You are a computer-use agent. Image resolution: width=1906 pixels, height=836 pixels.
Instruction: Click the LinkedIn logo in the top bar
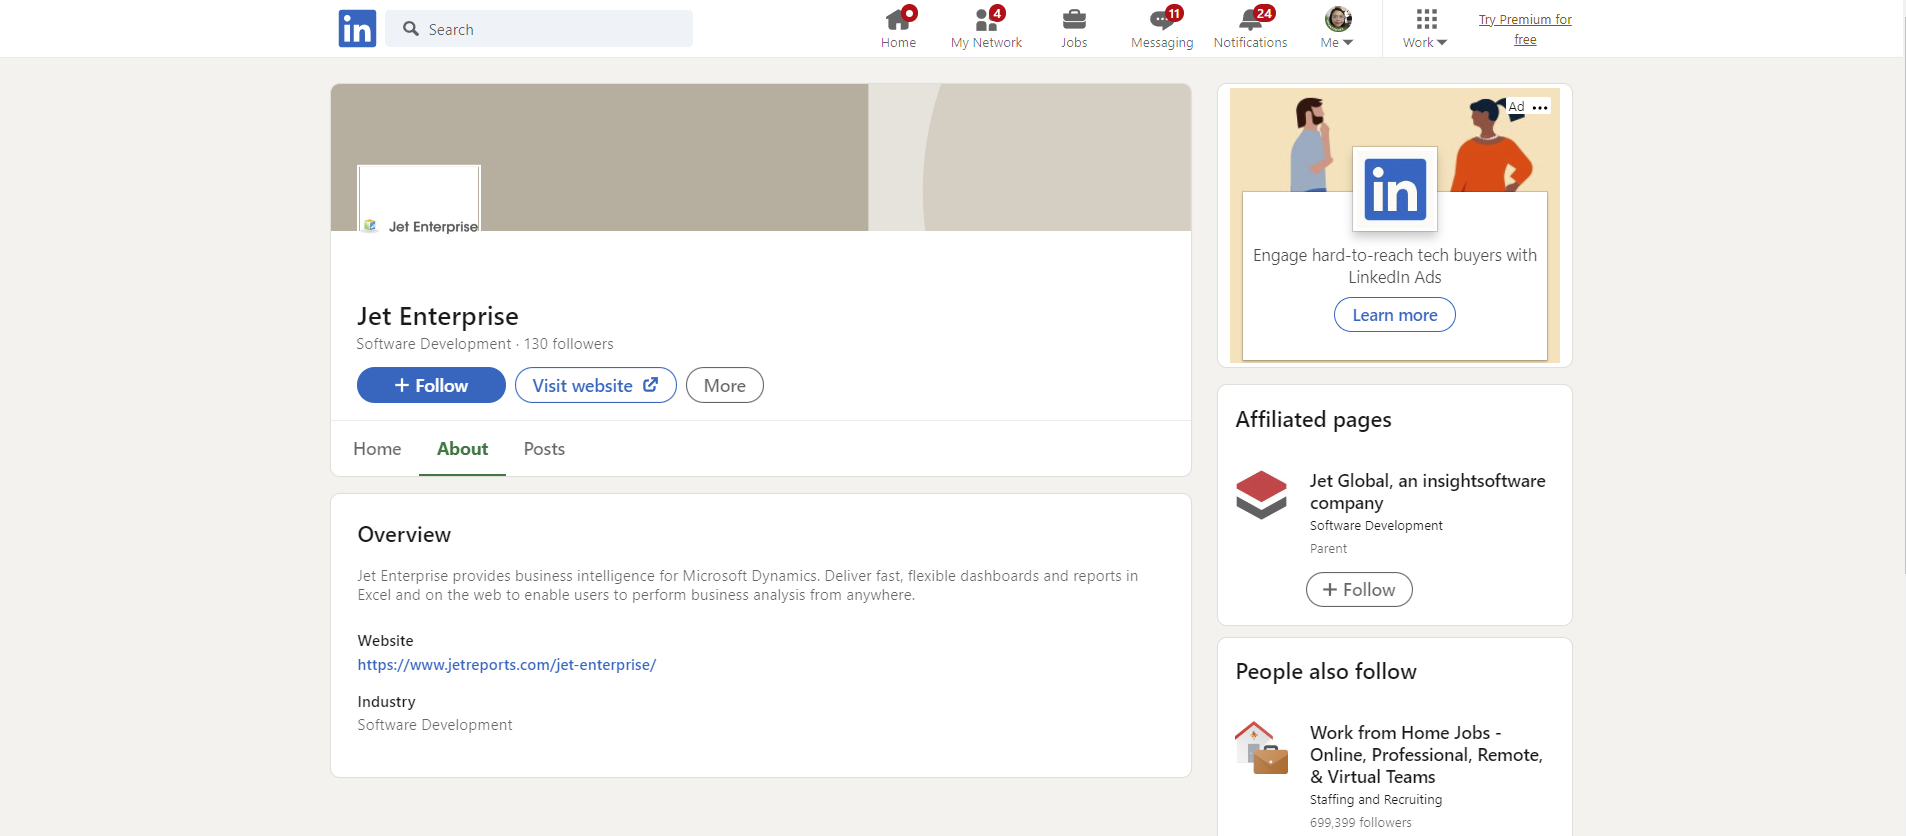pyautogui.click(x=357, y=29)
